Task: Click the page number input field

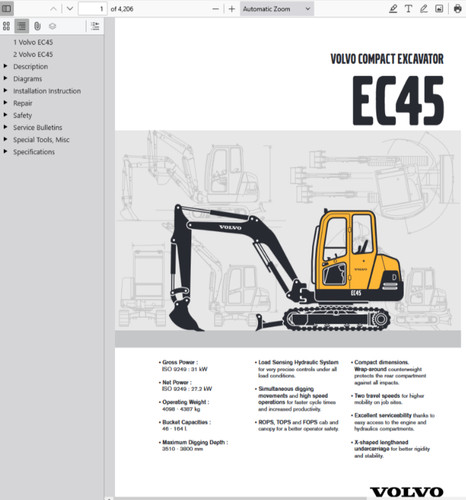Action: click(x=92, y=9)
